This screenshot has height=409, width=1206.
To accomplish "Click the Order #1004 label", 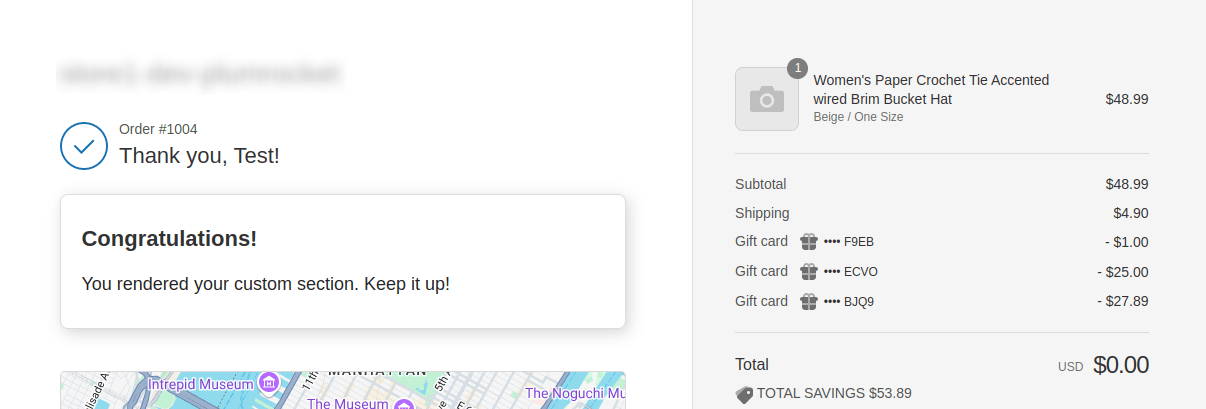I will click(158, 129).
